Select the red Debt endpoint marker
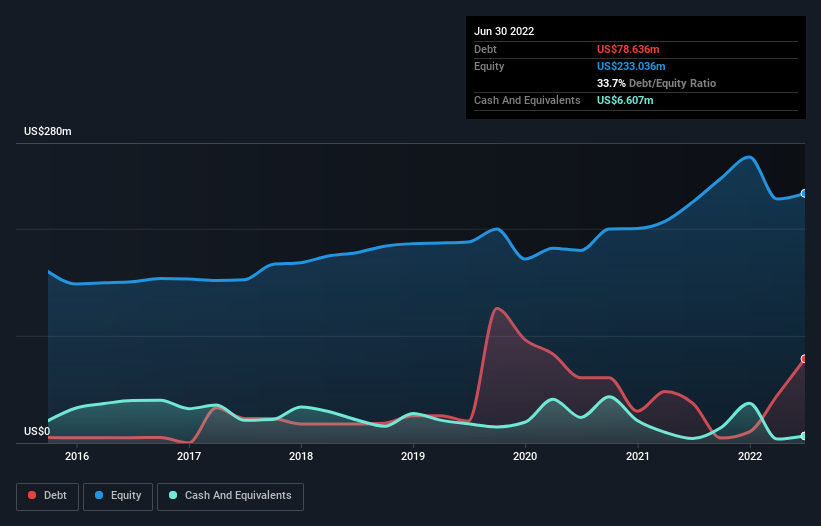This screenshot has height=526, width=821. click(x=804, y=359)
